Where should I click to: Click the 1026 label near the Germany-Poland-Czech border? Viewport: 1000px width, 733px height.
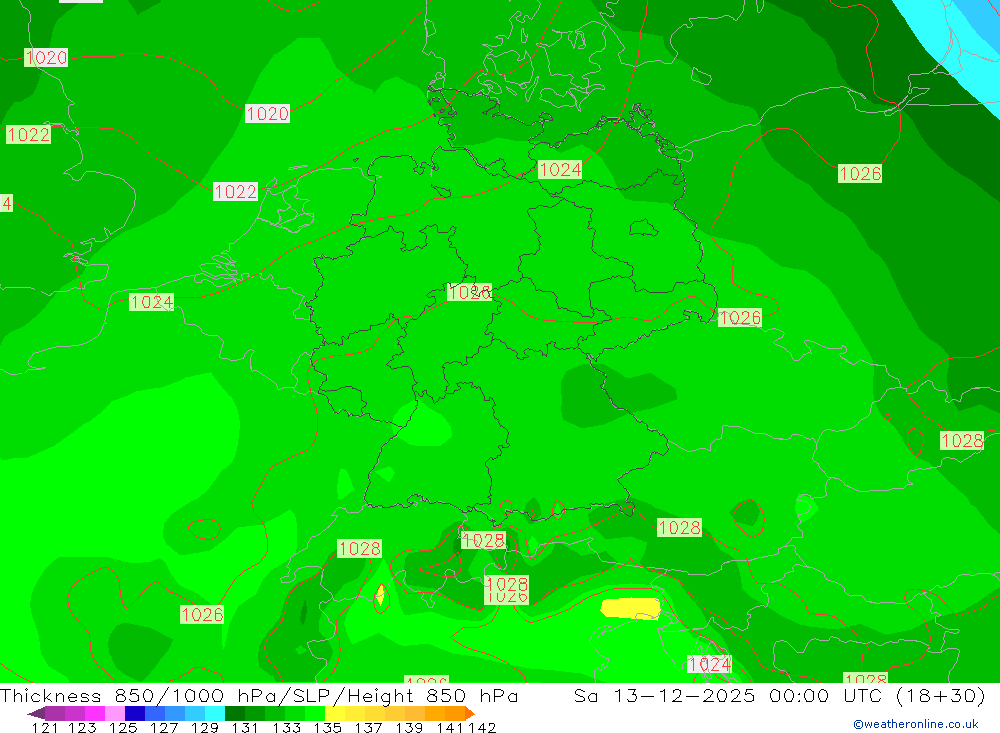point(740,317)
